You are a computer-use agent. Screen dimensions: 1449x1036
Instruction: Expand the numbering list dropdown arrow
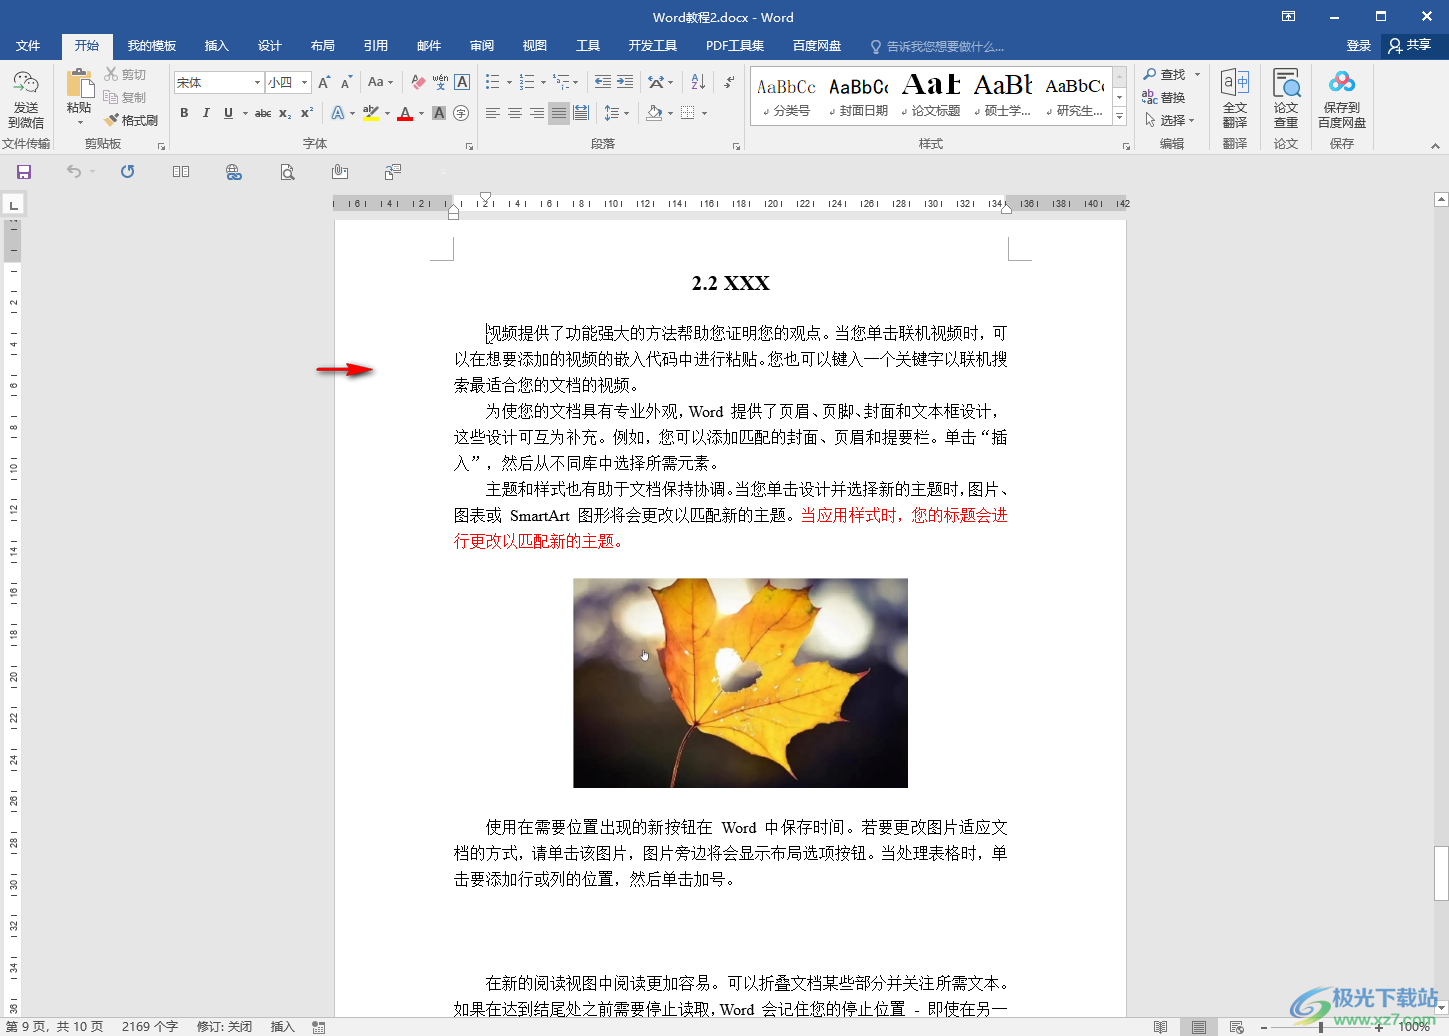(x=544, y=82)
